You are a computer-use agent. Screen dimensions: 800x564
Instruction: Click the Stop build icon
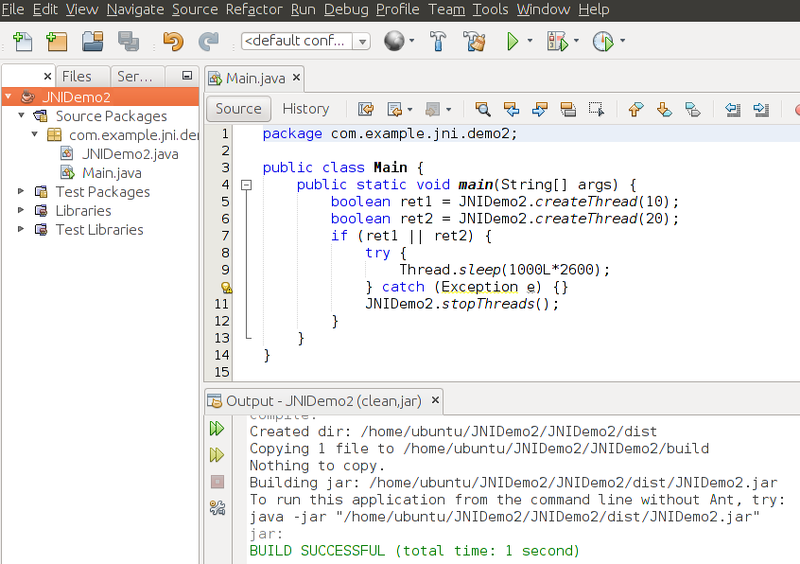[x=217, y=481]
